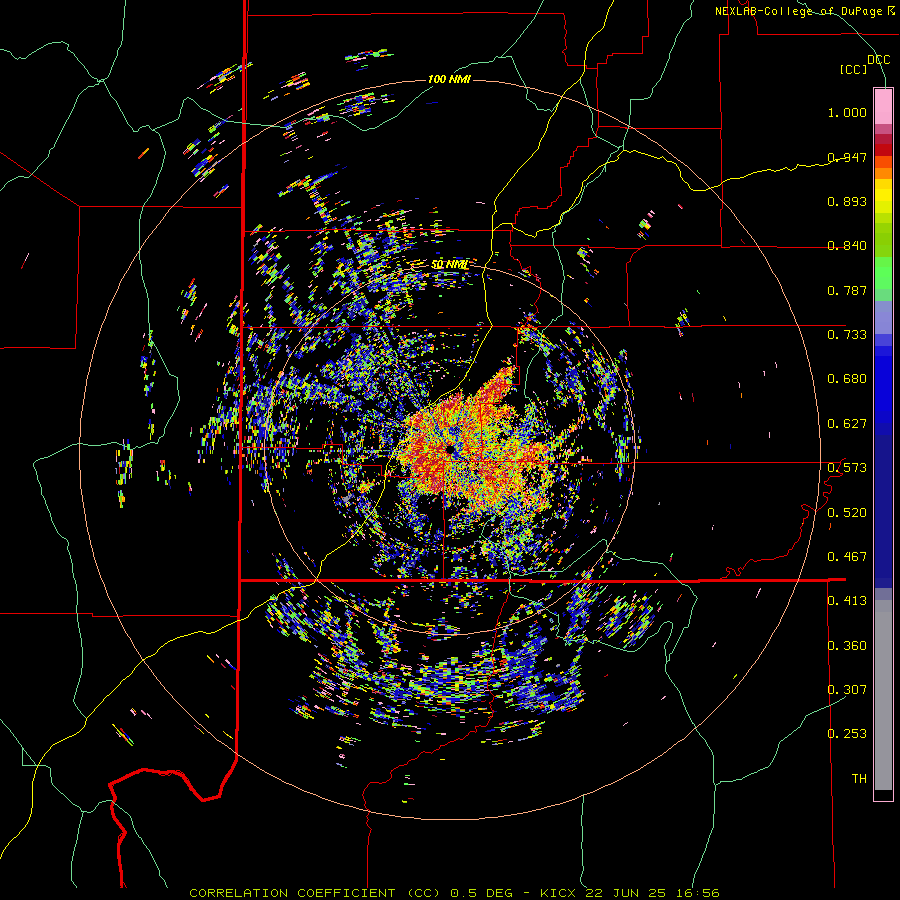
Task: Pick the red segment of the color bar
Action: [883, 149]
